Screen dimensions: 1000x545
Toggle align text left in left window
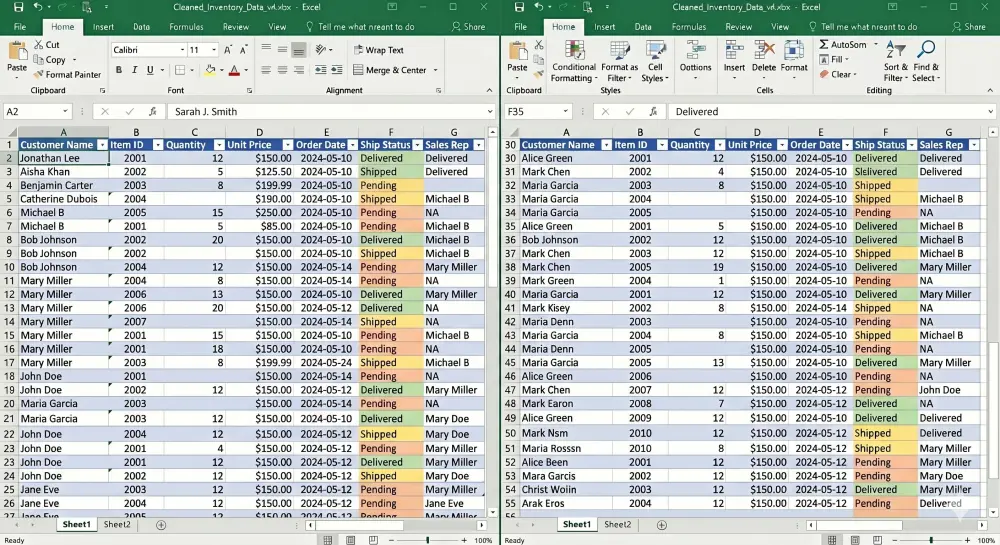(266, 70)
